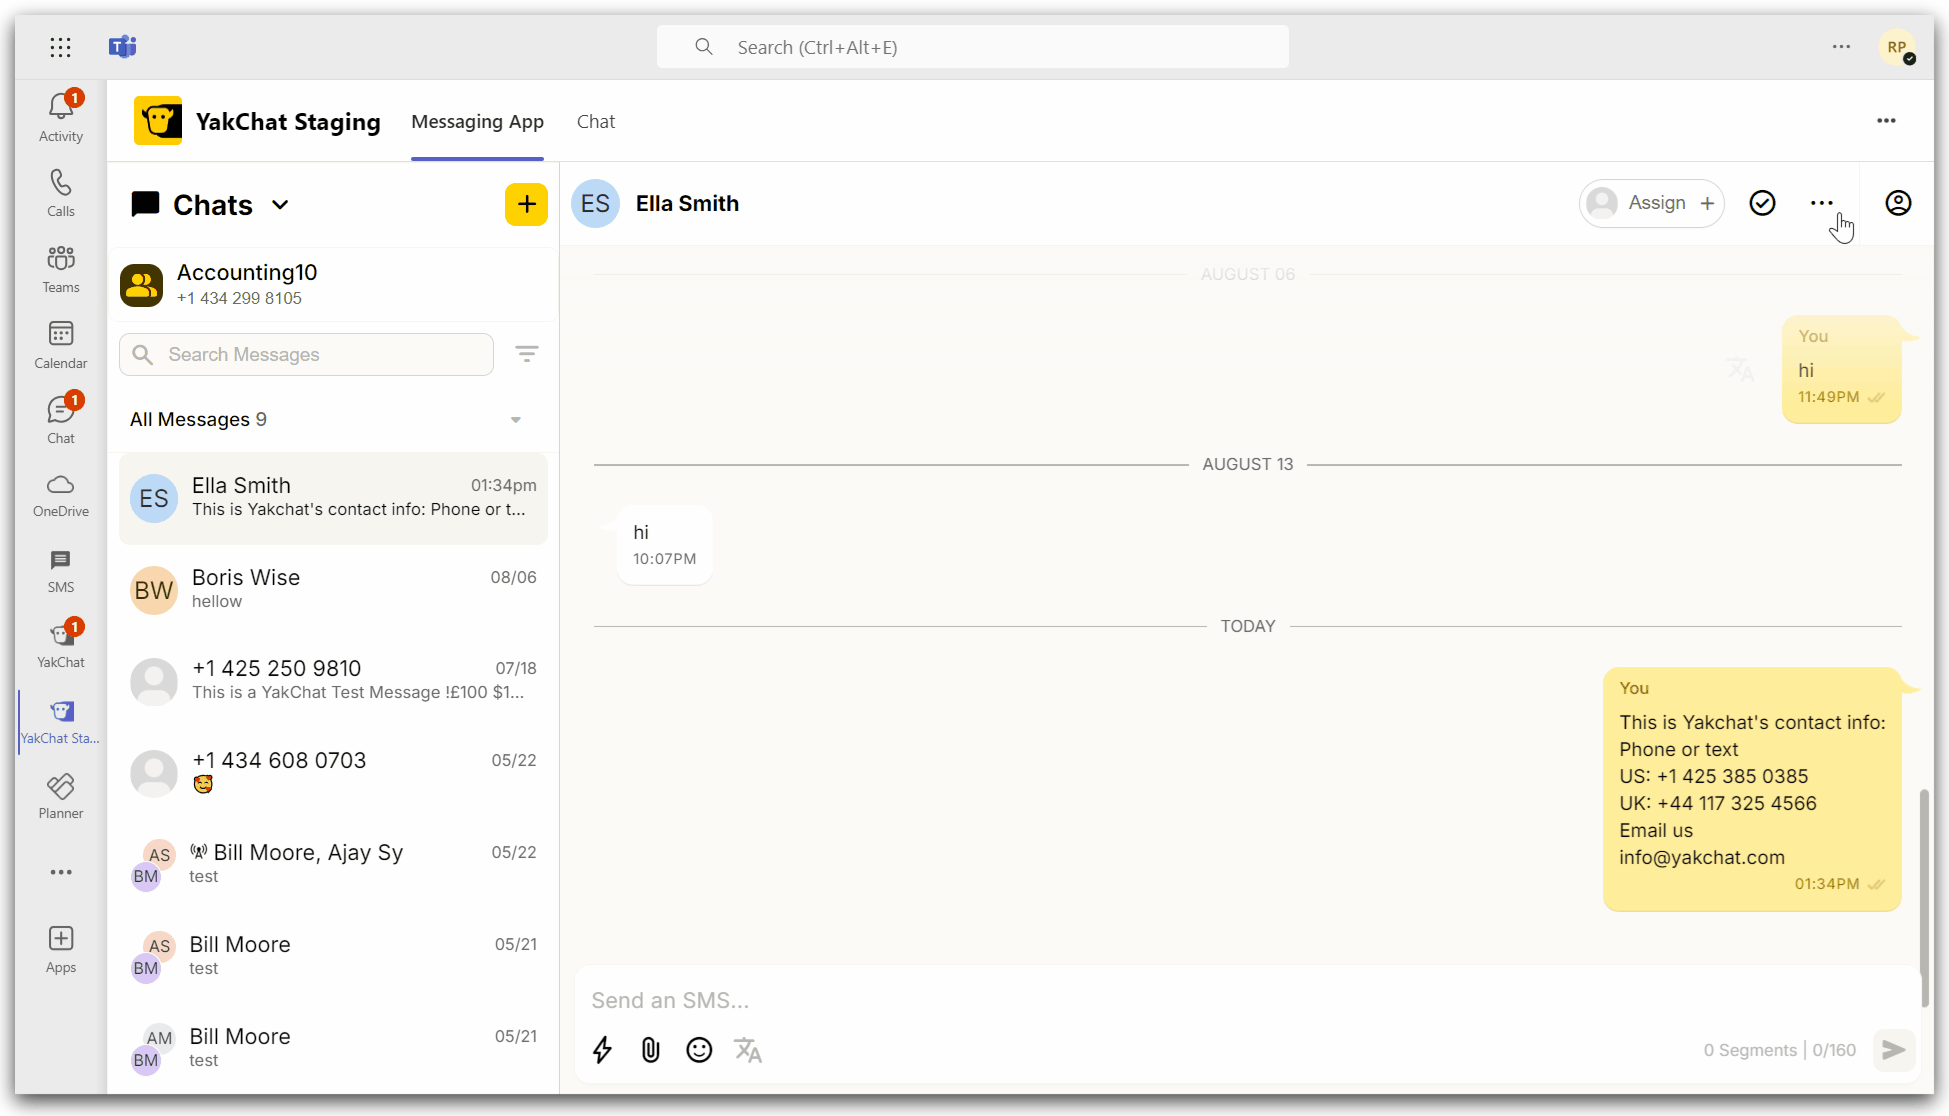Expand the All Messages filter dropdown

point(516,420)
